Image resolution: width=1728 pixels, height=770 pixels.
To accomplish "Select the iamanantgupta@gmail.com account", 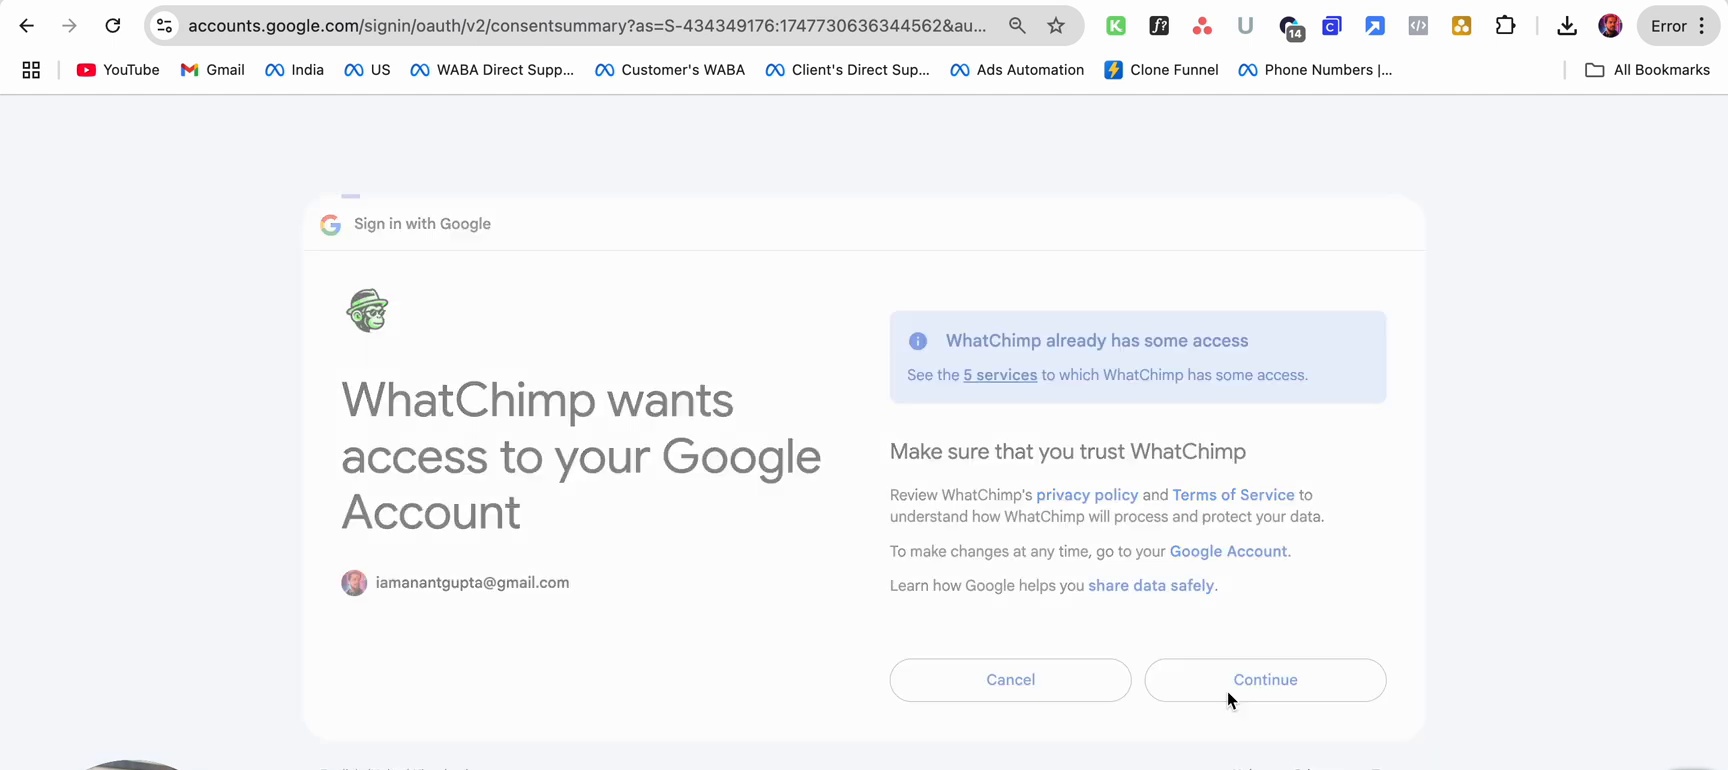I will click(455, 583).
